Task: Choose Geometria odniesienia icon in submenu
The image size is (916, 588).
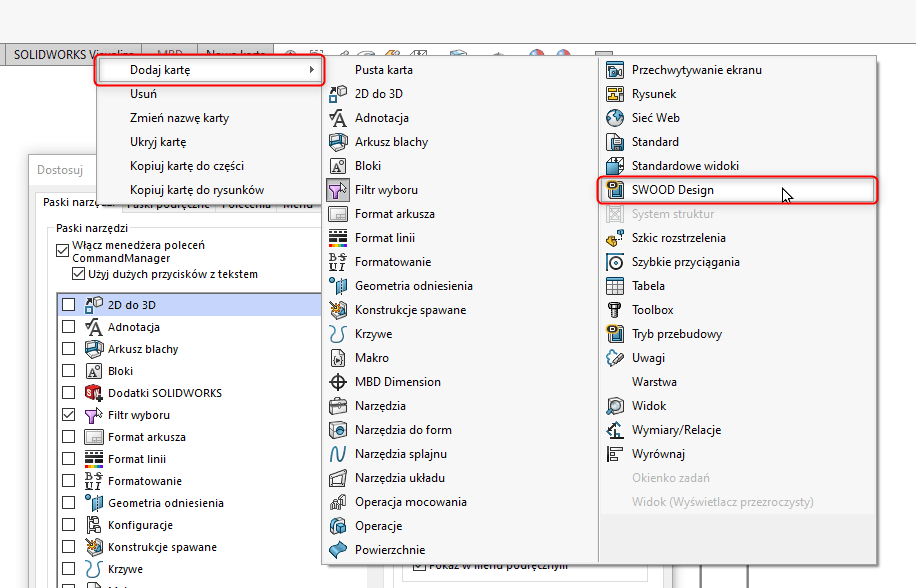Action: point(338,286)
